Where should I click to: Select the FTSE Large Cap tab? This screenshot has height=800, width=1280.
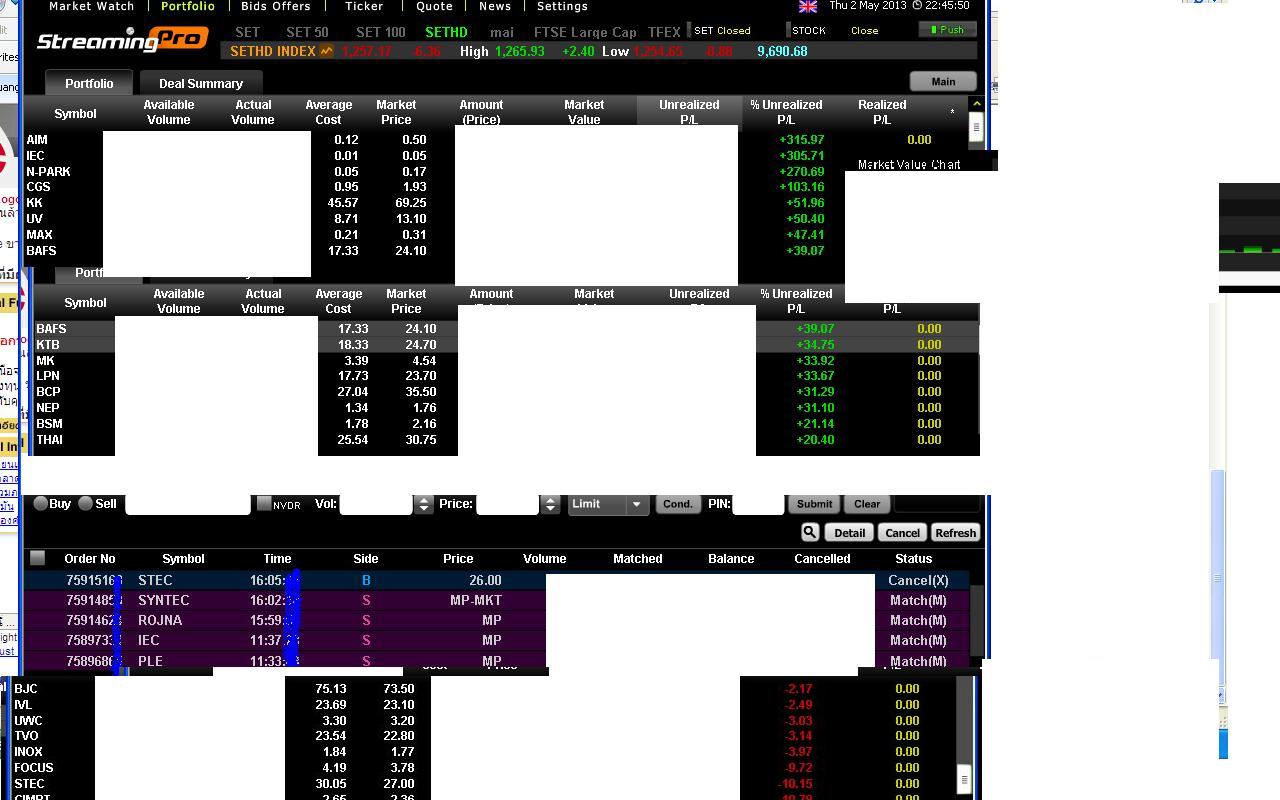click(585, 32)
